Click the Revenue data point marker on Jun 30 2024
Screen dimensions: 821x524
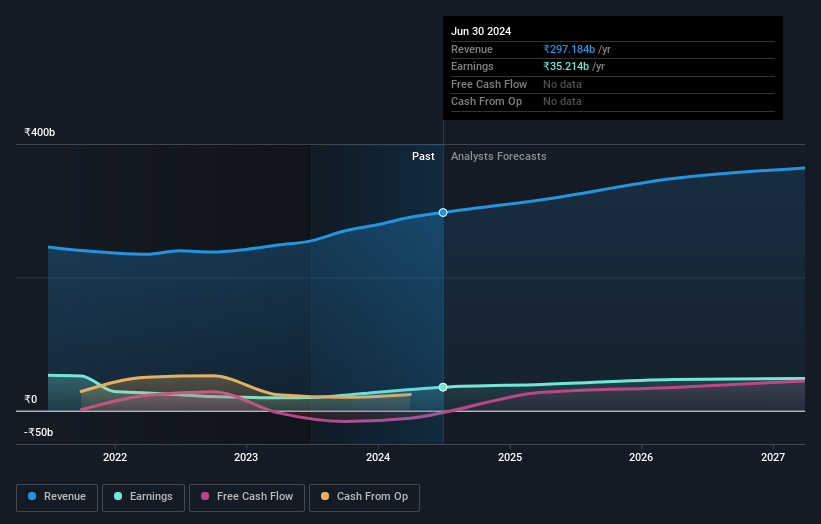443,213
